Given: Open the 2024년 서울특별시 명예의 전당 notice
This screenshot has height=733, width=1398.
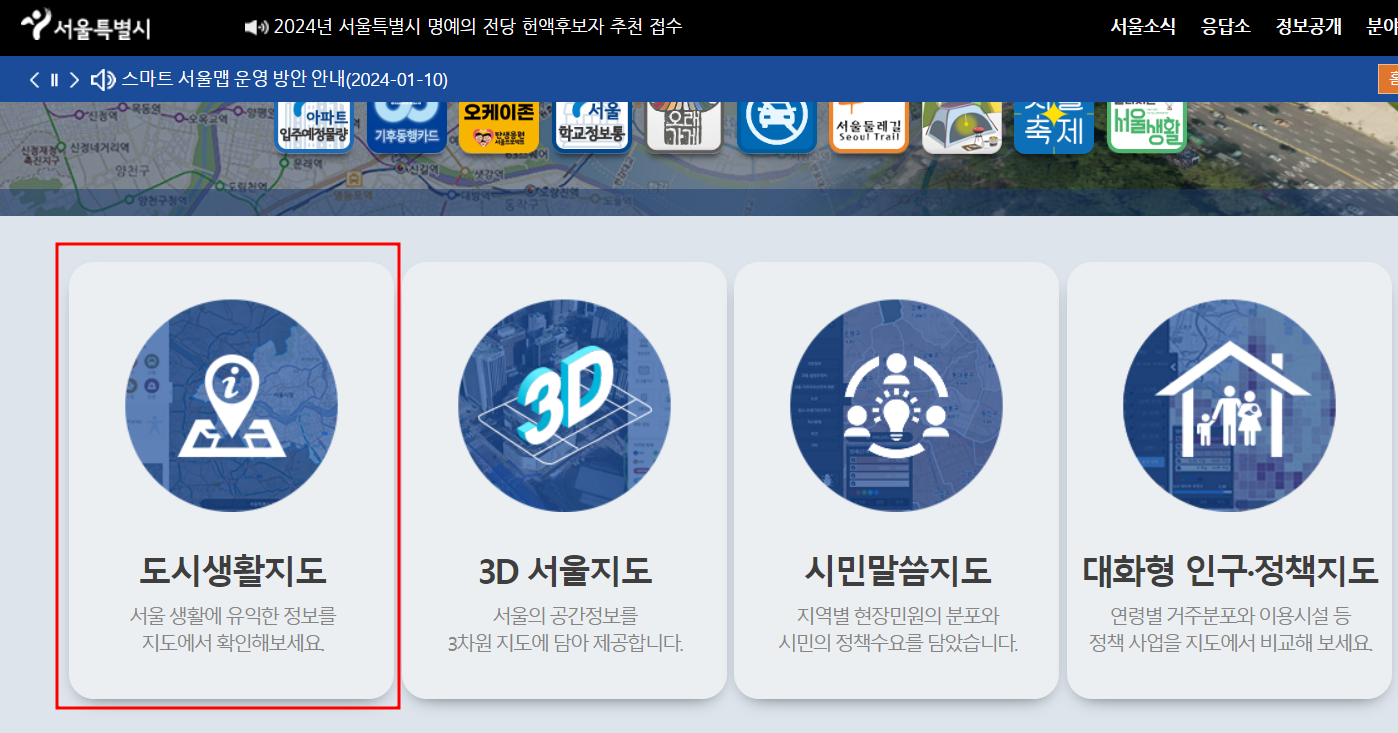Looking at the screenshot, I should pos(478,27).
